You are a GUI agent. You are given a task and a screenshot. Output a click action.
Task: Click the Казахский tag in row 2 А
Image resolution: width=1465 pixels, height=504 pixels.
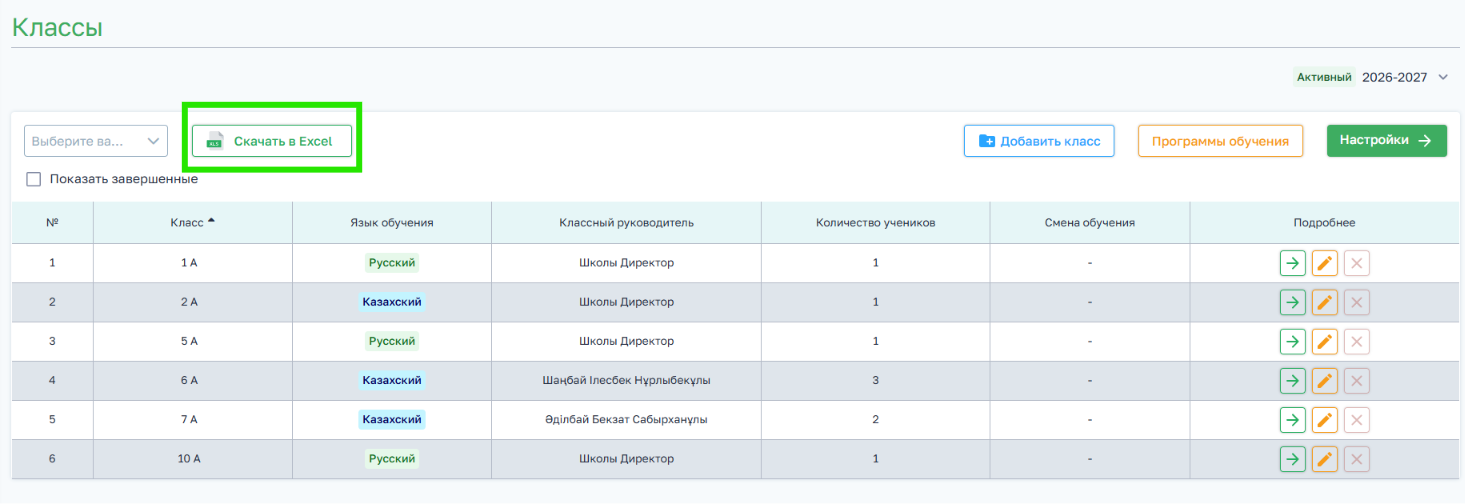pyautogui.click(x=392, y=302)
